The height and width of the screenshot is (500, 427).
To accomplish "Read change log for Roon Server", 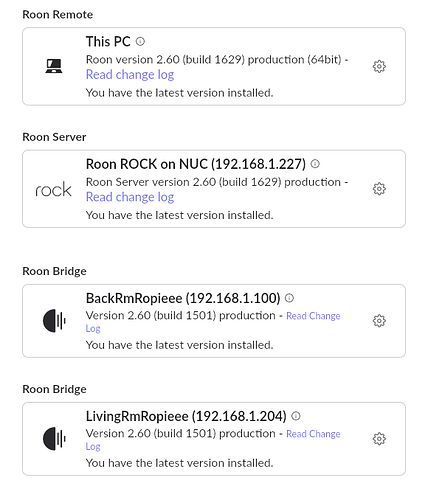I will tap(130, 197).
